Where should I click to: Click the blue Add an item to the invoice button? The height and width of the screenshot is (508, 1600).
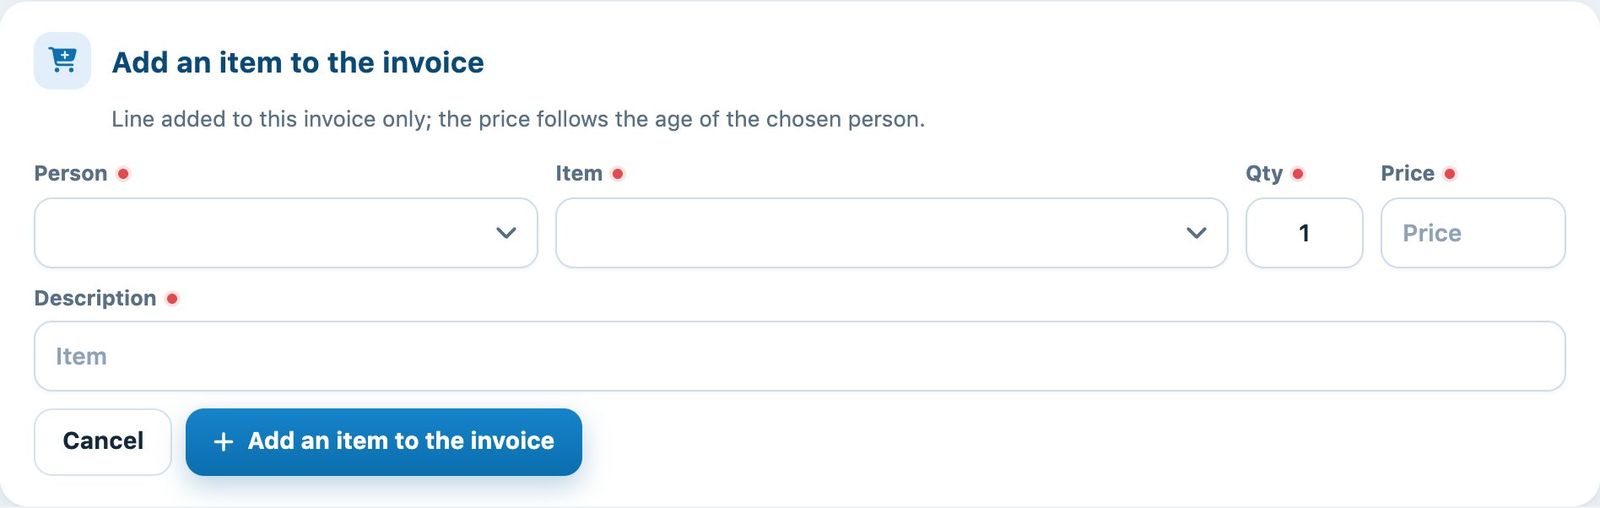[384, 442]
